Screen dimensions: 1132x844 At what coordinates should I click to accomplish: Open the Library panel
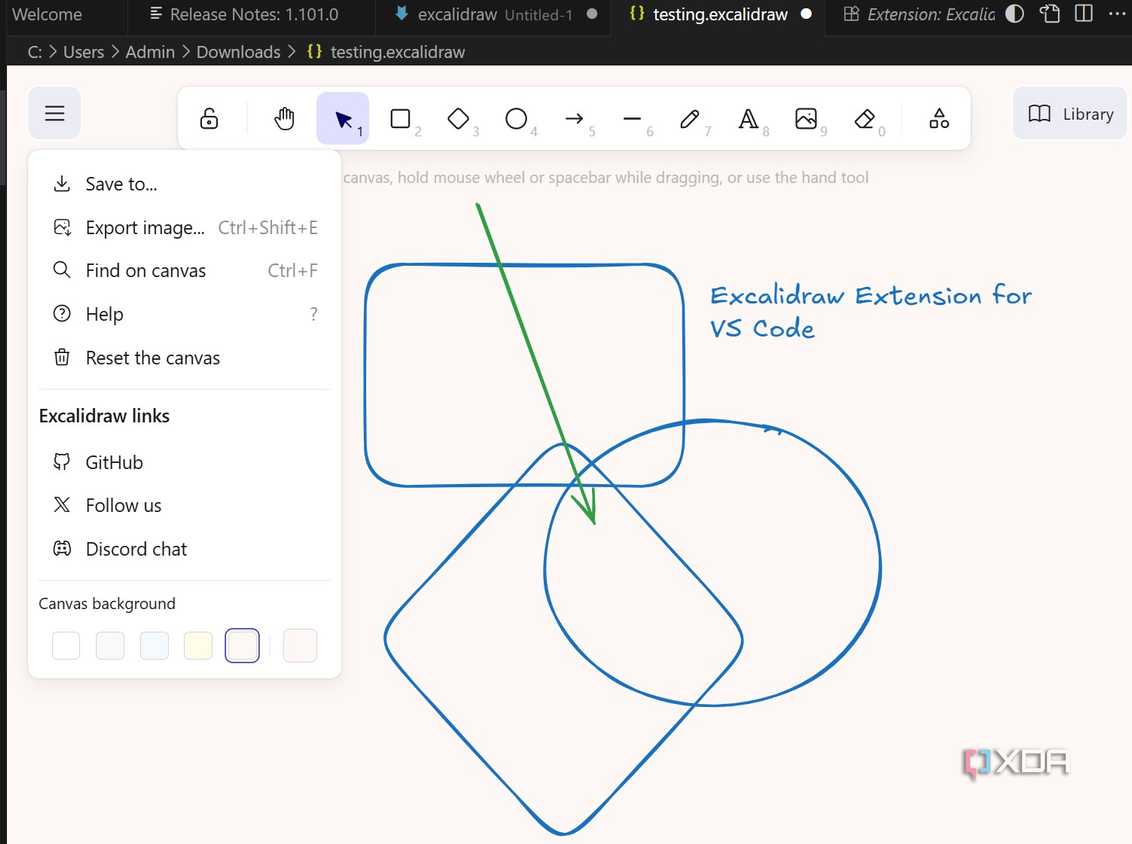click(1070, 113)
